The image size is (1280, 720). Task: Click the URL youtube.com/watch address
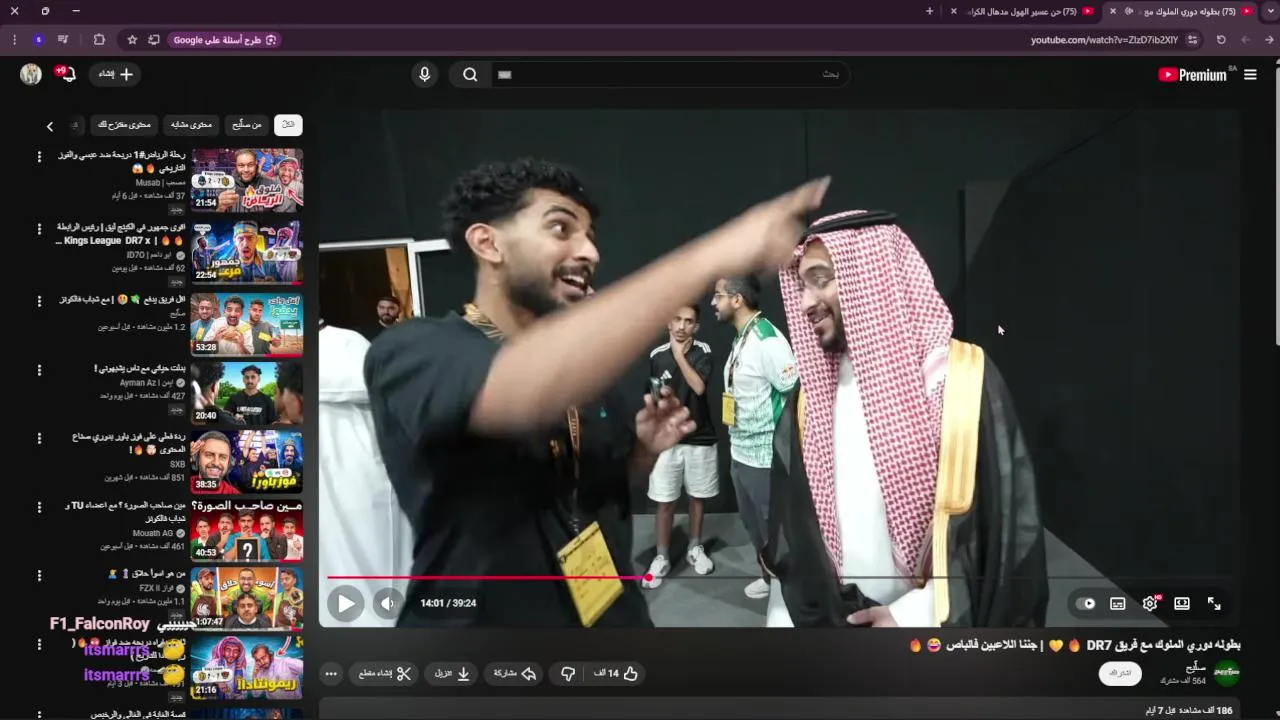point(1104,40)
